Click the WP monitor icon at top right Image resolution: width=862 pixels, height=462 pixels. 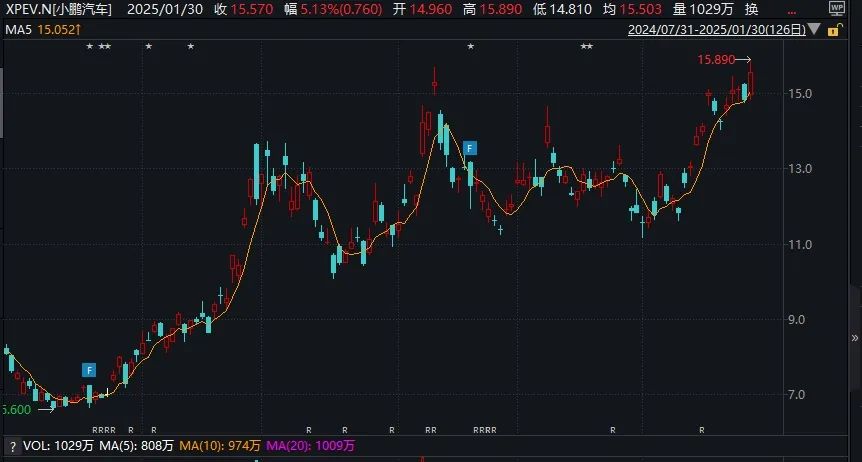pos(837,9)
